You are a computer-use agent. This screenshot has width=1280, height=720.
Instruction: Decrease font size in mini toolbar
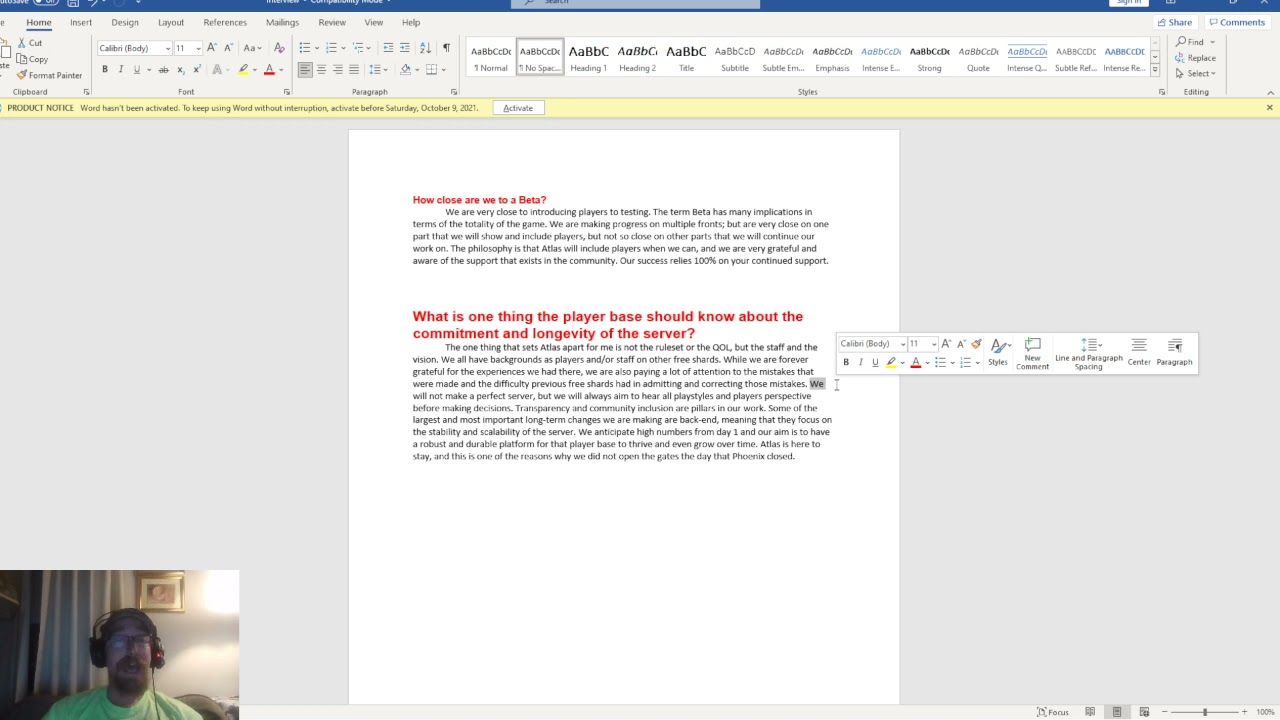pyautogui.click(x=961, y=344)
